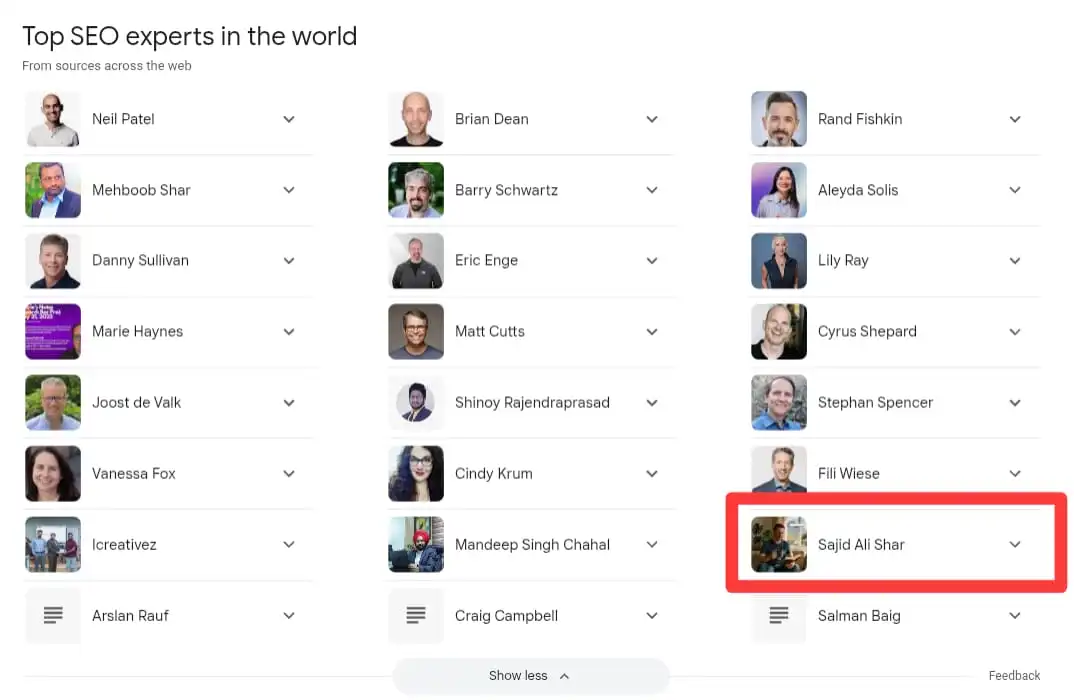Screen dimensions: 1074x700
Task: Expand the Vanessa Fox chevron
Action: pyautogui.click(x=289, y=474)
